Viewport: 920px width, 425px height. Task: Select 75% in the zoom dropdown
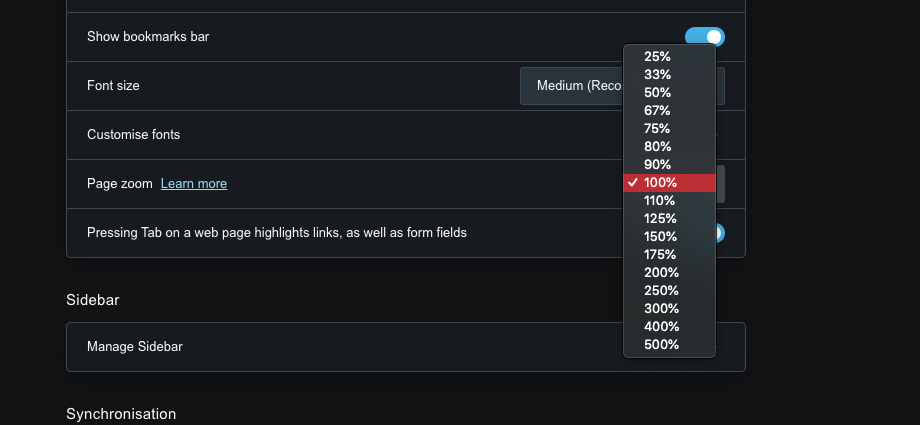pyautogui.click(x=658, y=129)
